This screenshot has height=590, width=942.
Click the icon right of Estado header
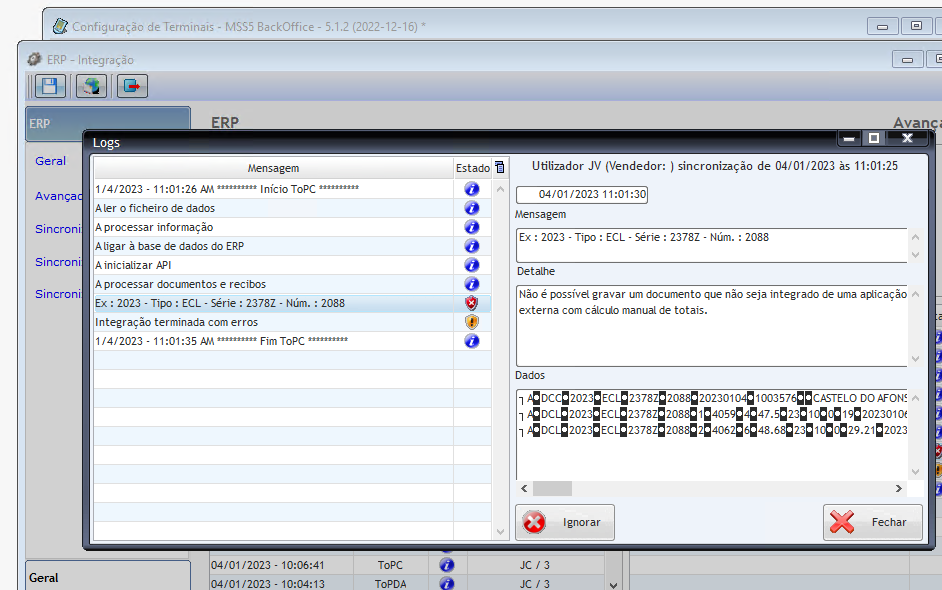click(x=500, y=168)
